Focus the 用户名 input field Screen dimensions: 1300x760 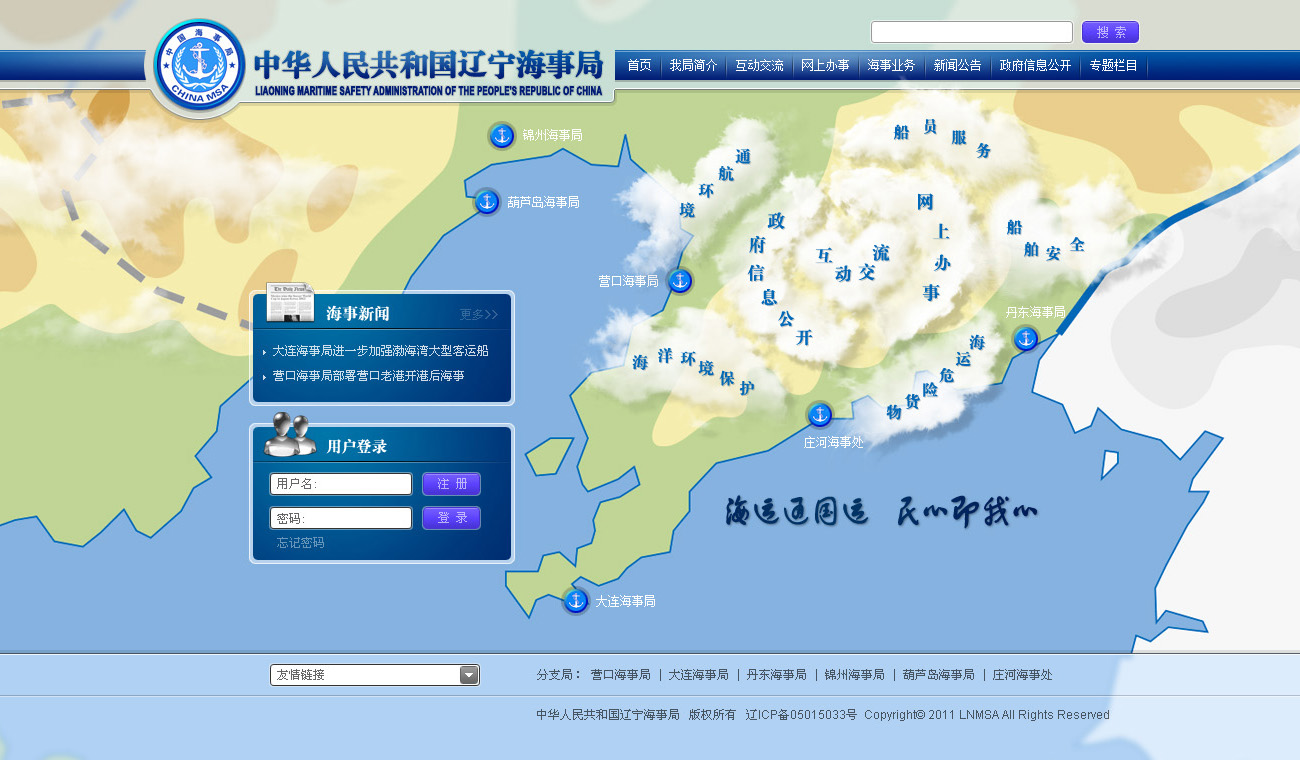coord(341,484)
